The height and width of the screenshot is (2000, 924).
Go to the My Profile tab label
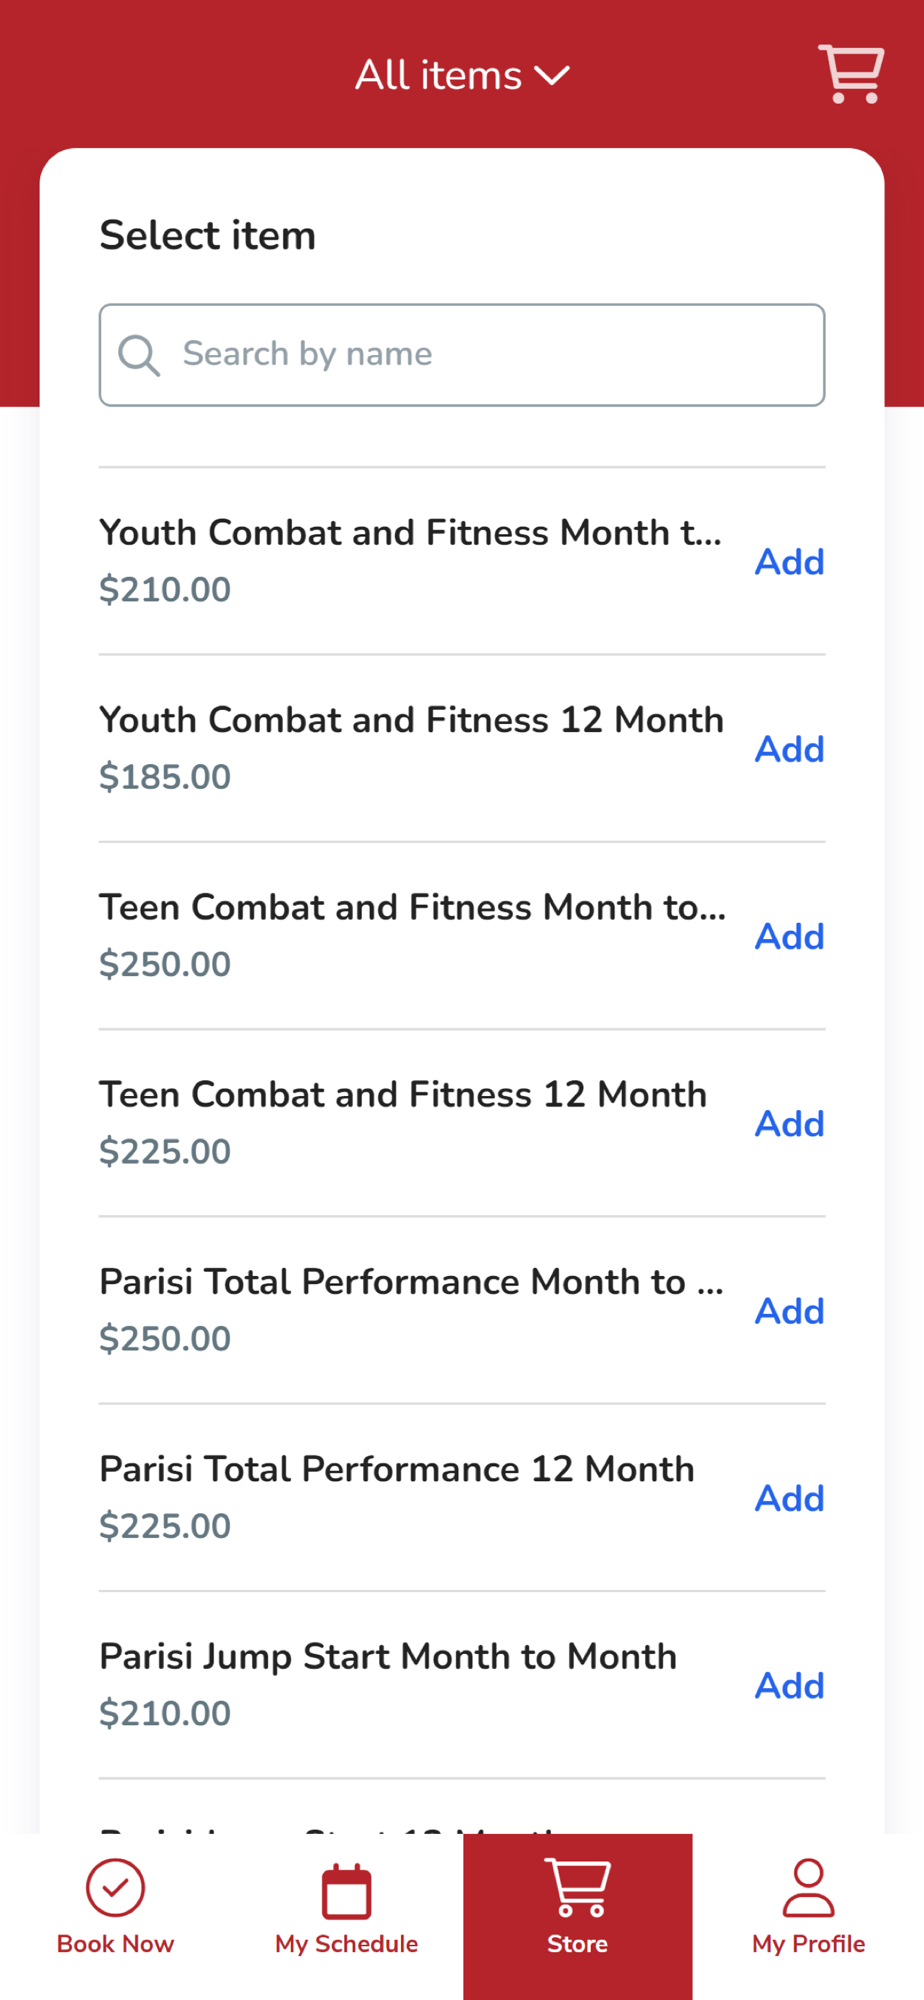(x=808, y=1944)
